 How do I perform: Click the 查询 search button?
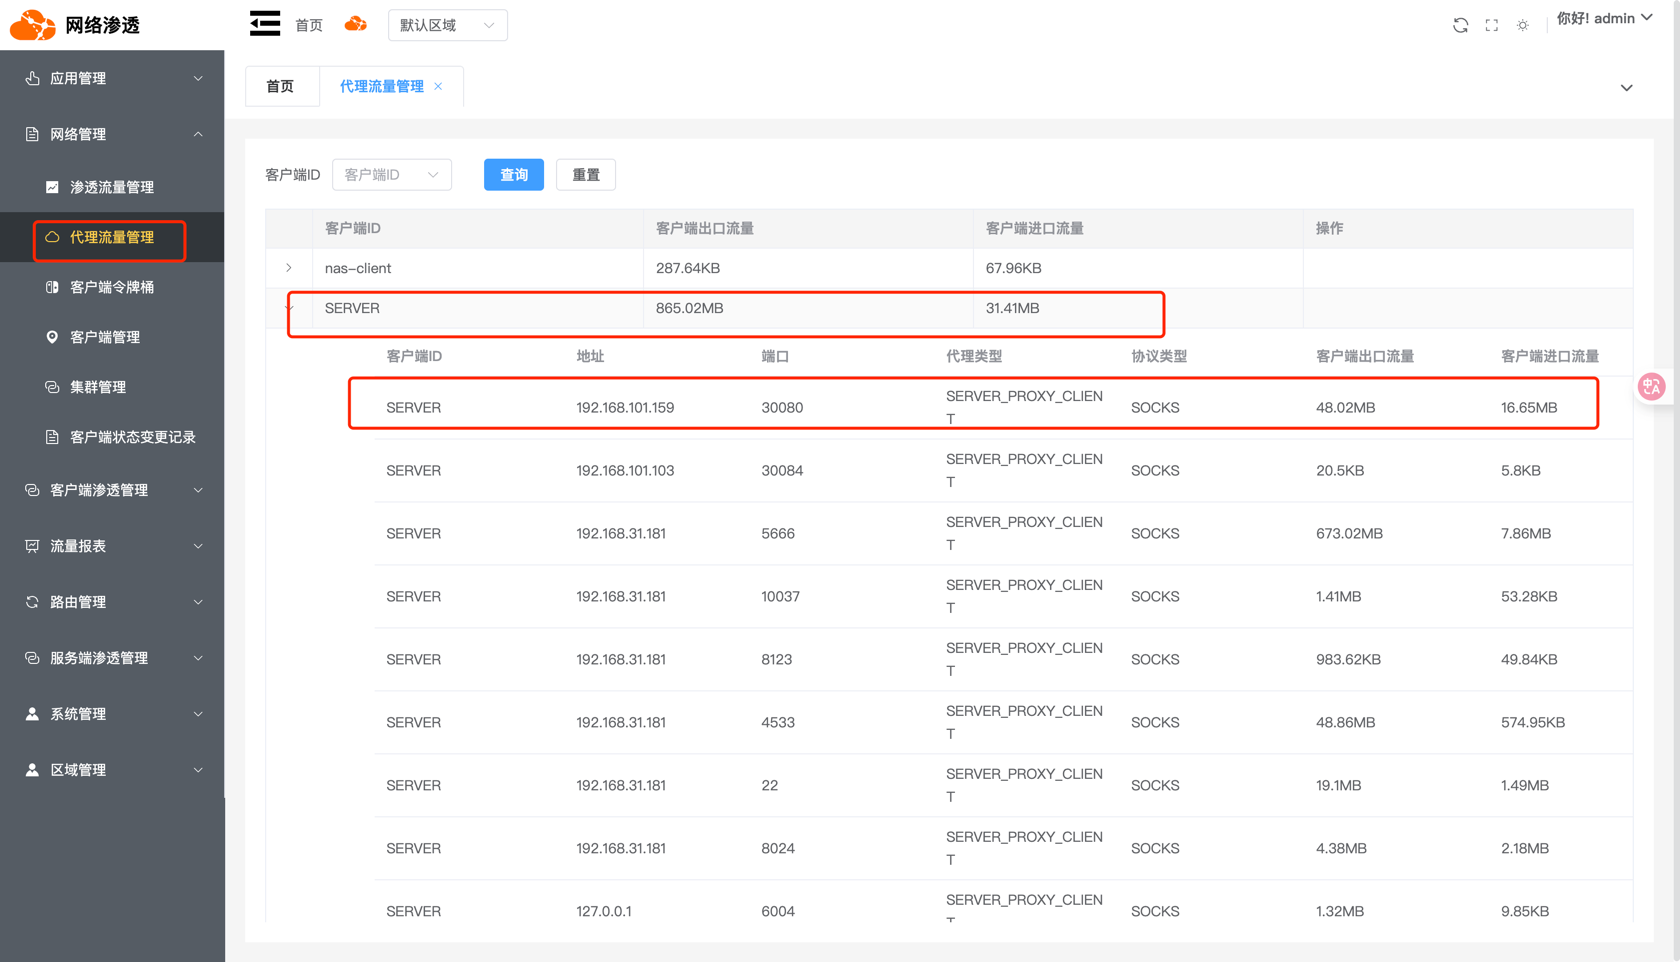coord(513,174)
